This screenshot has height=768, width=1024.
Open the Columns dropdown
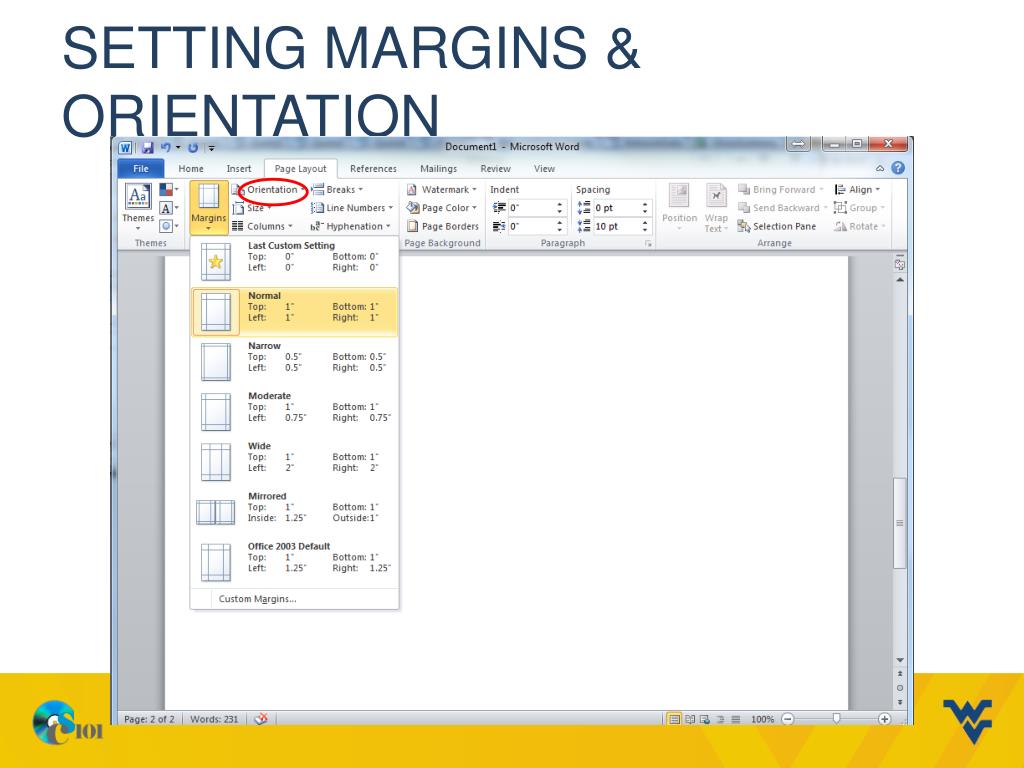pyautogui.click(x=263, y=226)
